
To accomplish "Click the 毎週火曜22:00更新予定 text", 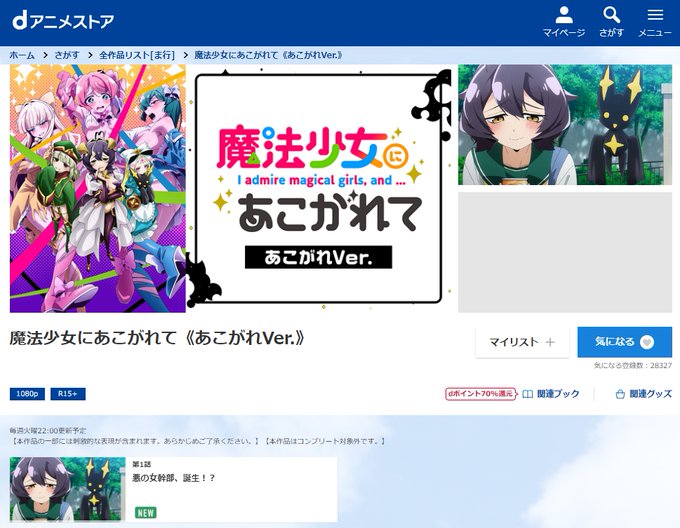I will tap(48, 430).
